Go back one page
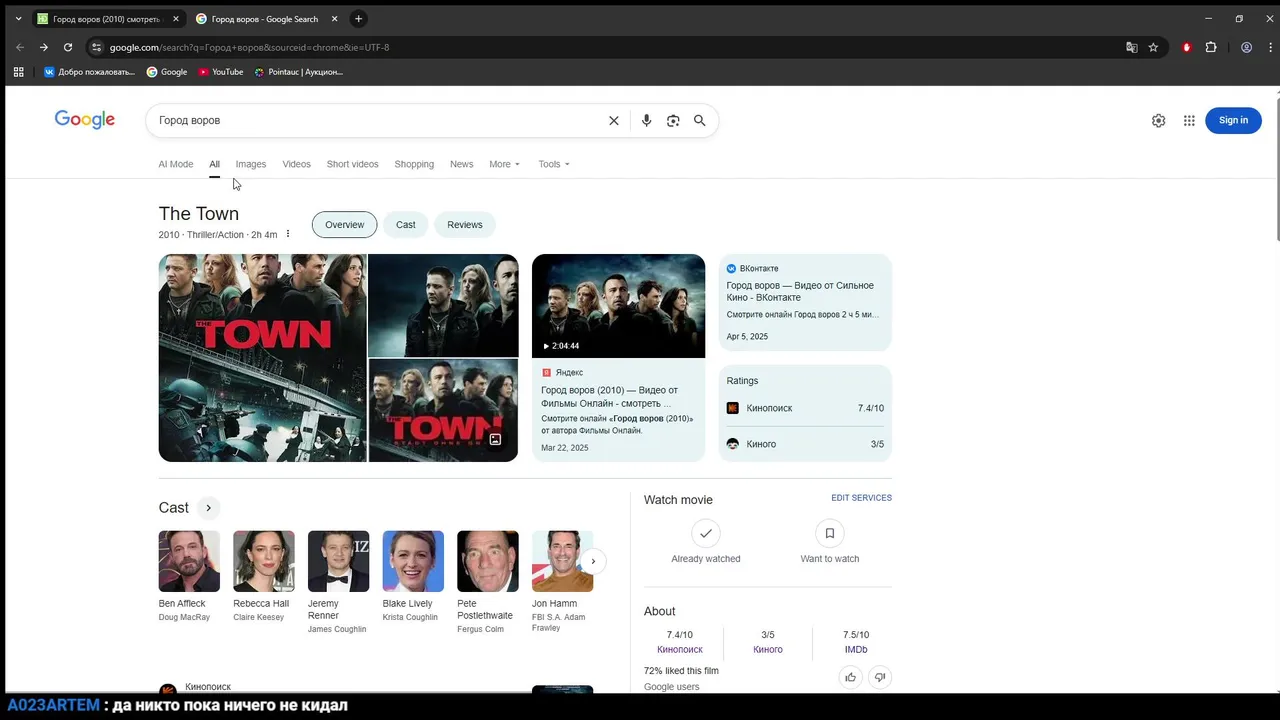The height and width of the screenshot is (720, 1280). click(x=20, y=47)
